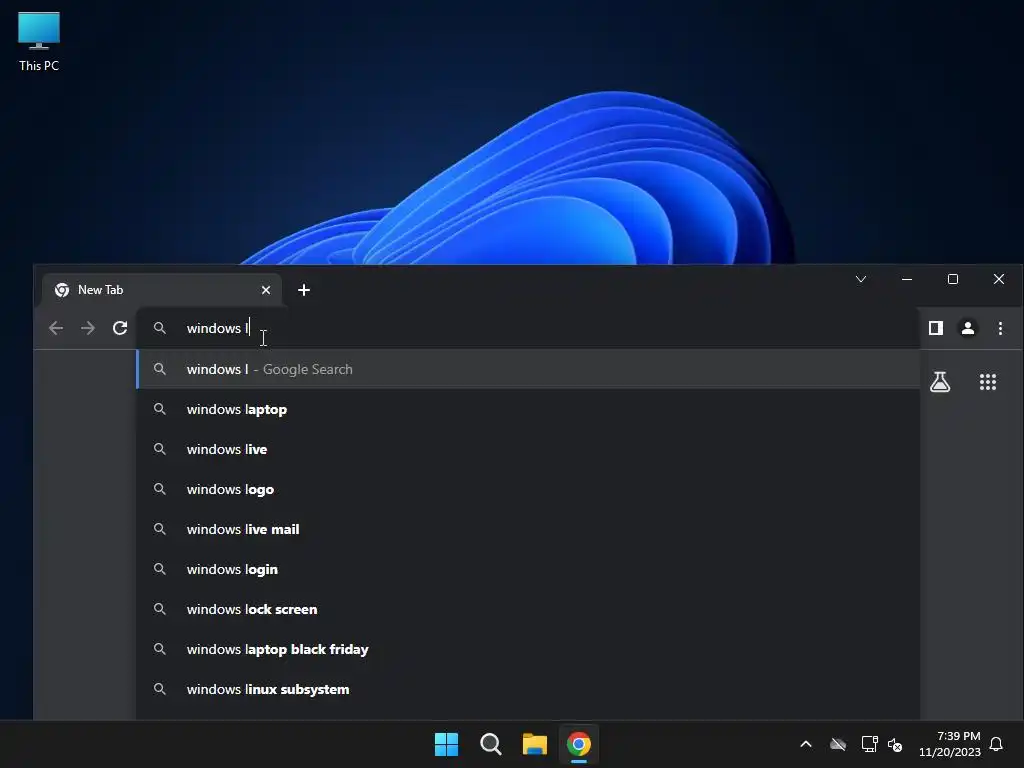1024x768 pixels.
Task: Choose 'windows laptop' suggestion
Action: click(x=528, y=409)
